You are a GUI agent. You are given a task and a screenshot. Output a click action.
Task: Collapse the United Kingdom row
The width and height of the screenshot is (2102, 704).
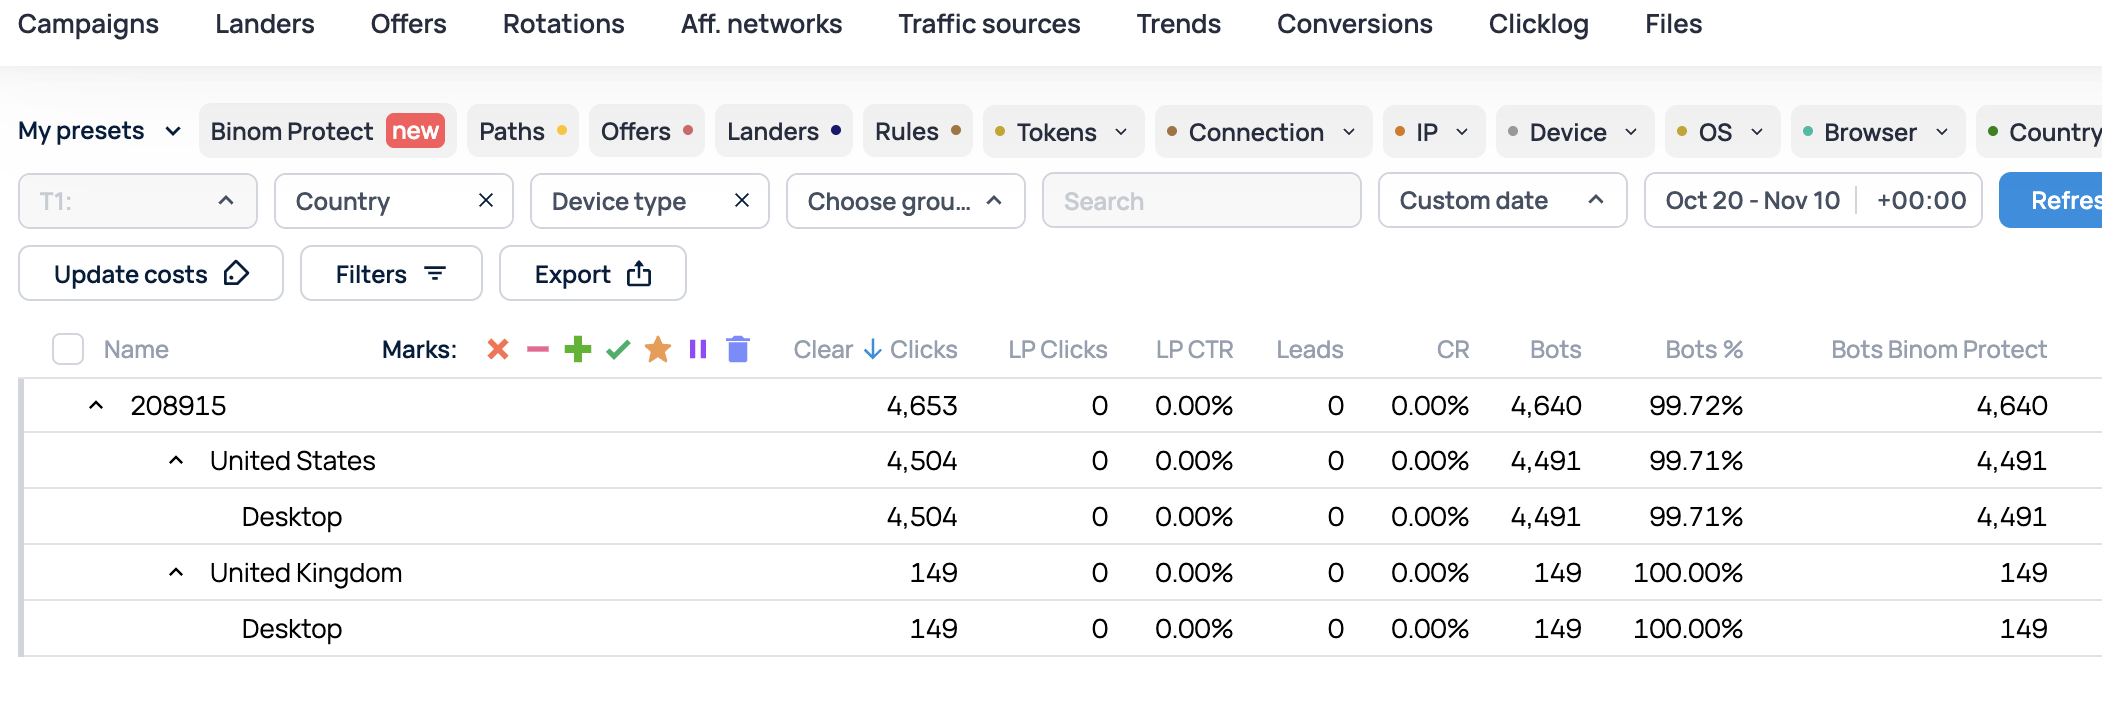(176, 573)
